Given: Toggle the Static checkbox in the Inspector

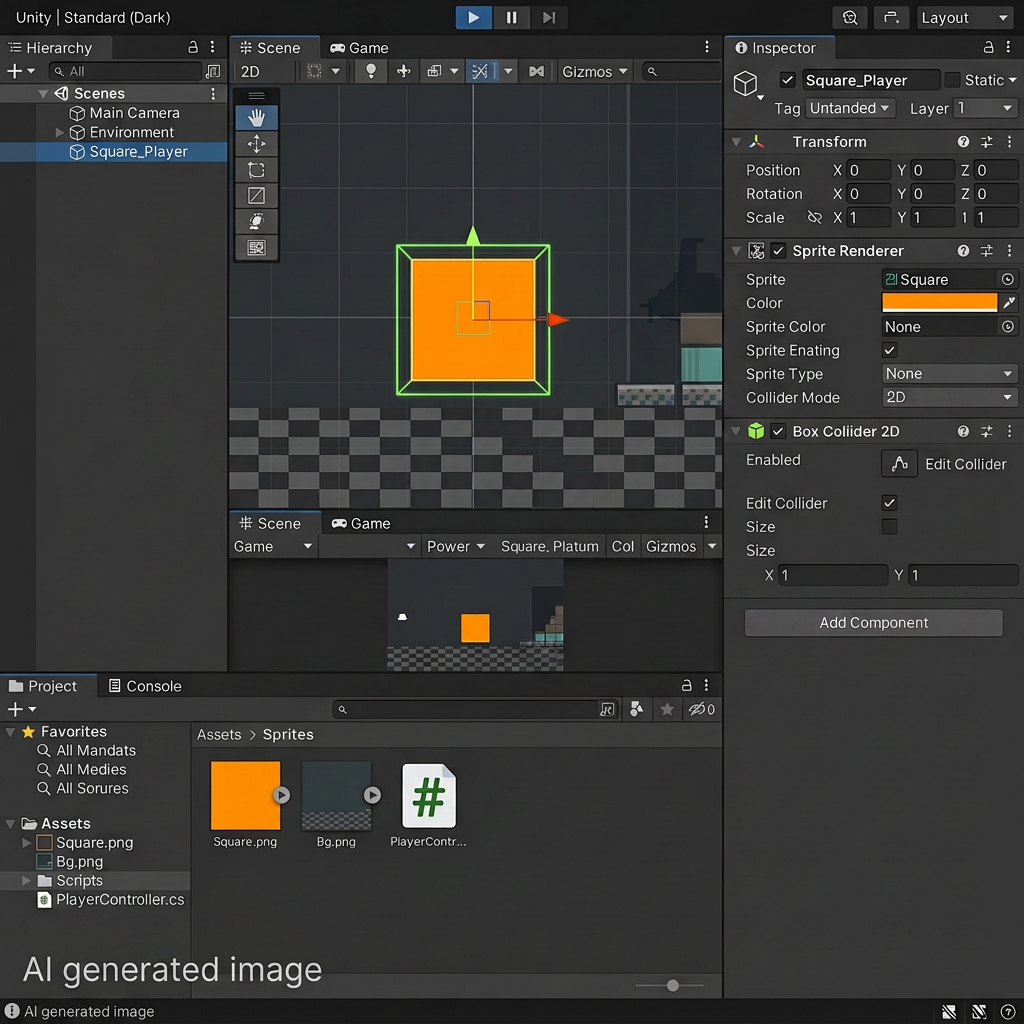Looking at the screenshot, I should (x=952, y=80).
